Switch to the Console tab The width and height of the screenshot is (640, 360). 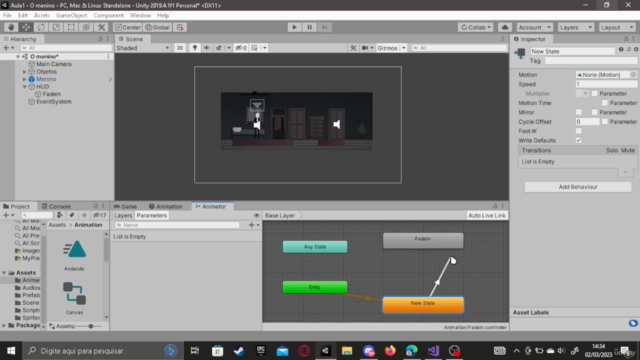tap(56, 207)
